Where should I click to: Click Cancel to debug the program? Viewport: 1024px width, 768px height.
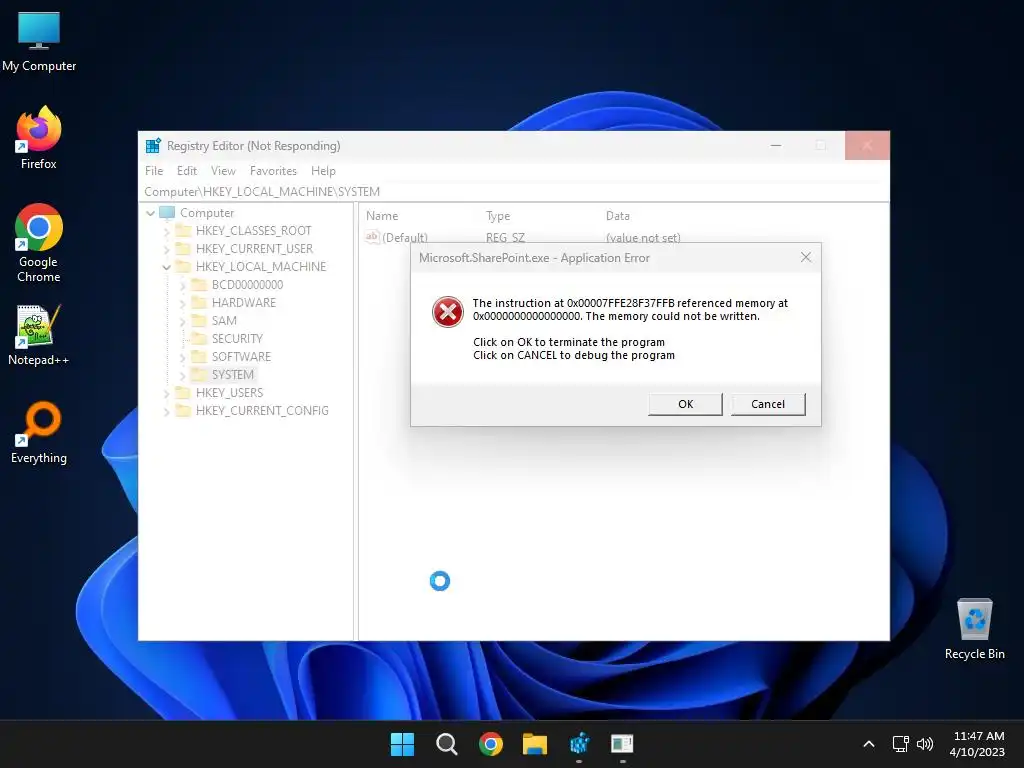(x=768, y=404)
